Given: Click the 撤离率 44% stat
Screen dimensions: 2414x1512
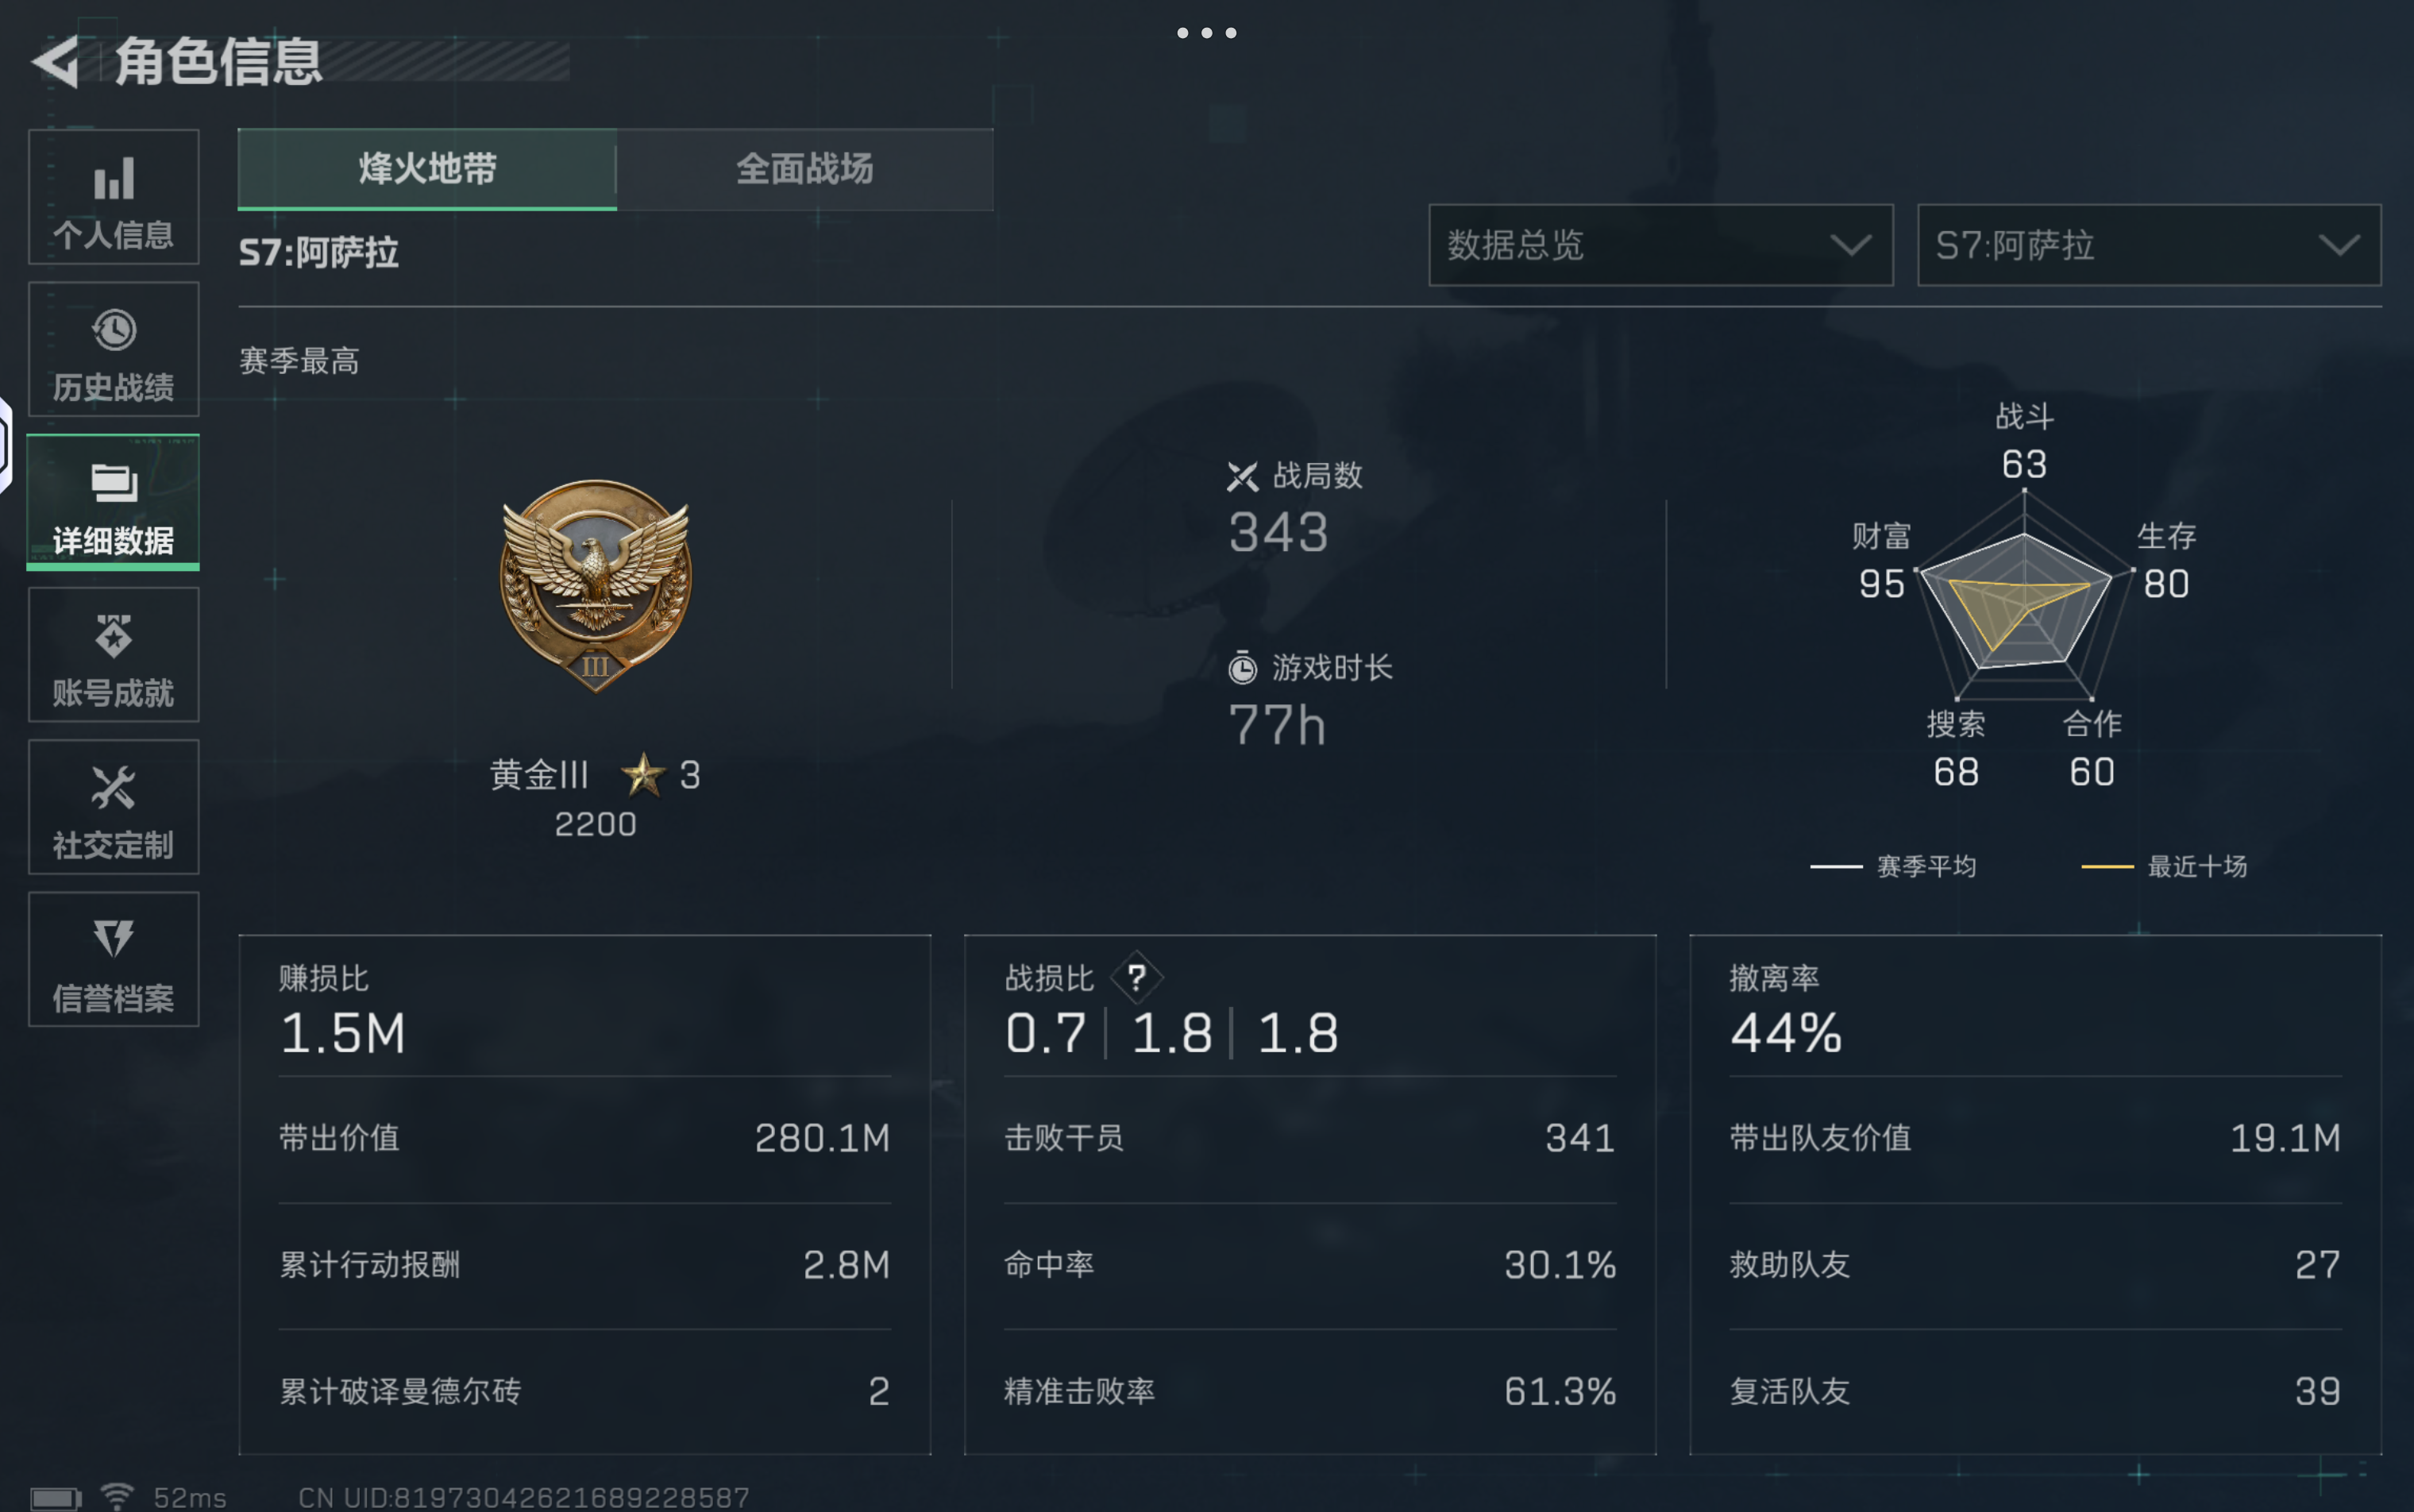Looking at the screenshot, I should [1786, 1010].
